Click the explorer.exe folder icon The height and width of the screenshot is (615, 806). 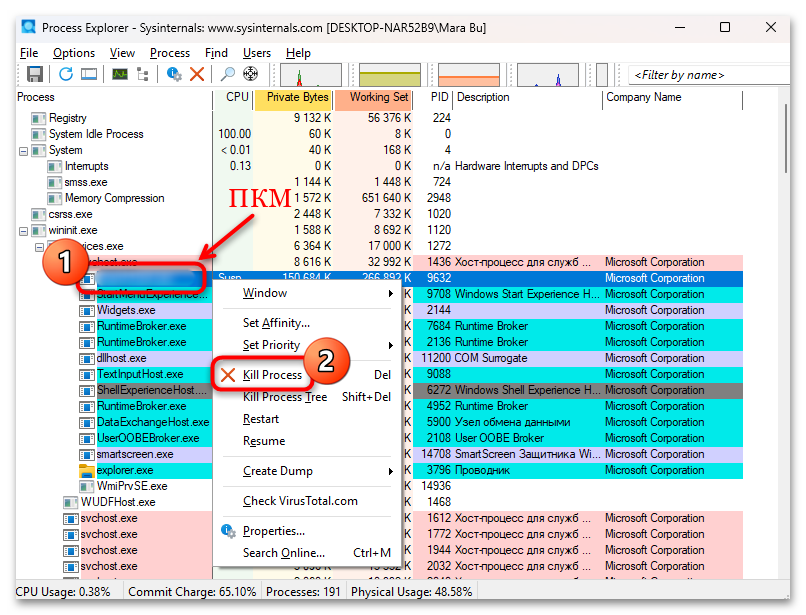[x=86, y=471]
